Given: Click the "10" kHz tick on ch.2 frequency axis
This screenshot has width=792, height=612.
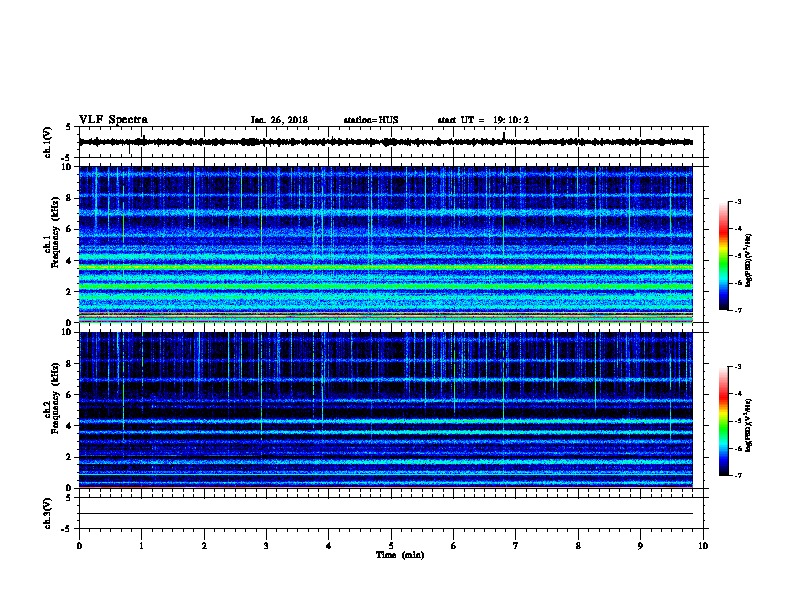Looking at the screenshot, I should coord(68,332).
